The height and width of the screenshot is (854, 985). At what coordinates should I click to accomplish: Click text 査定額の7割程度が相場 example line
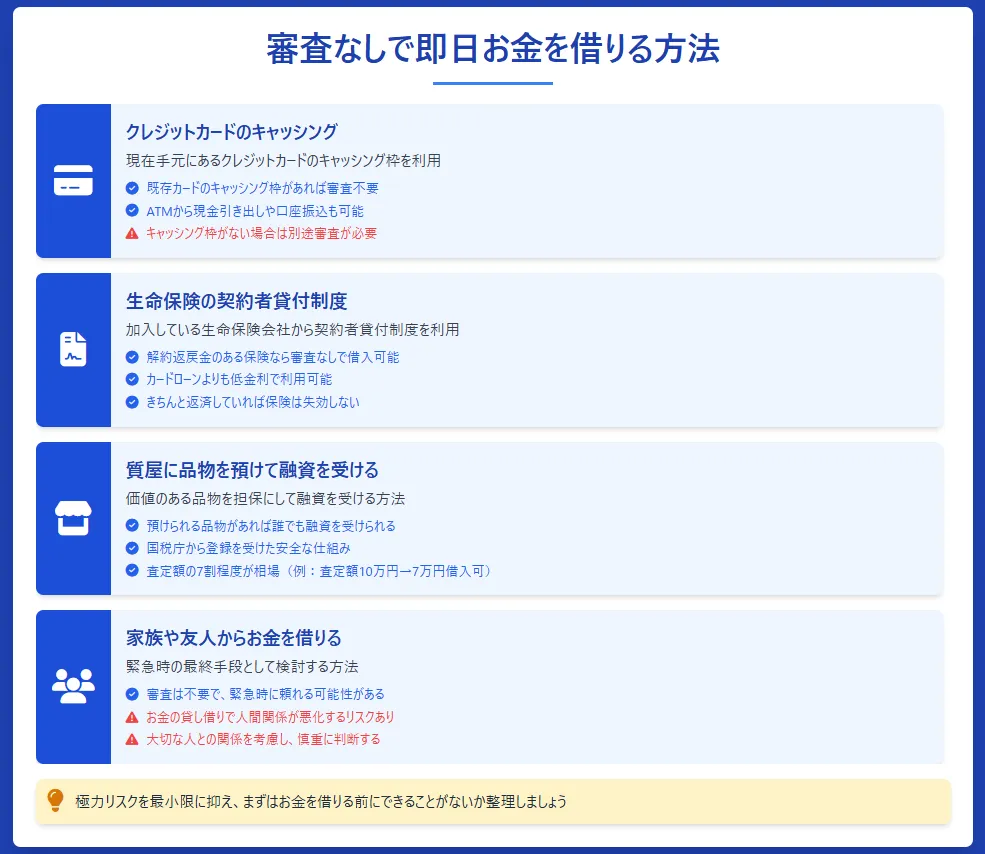point(319,571)
